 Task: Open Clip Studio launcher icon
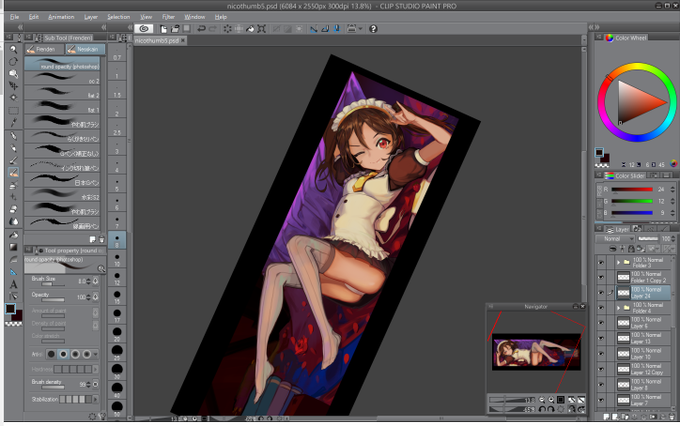[x=144, y=29]
